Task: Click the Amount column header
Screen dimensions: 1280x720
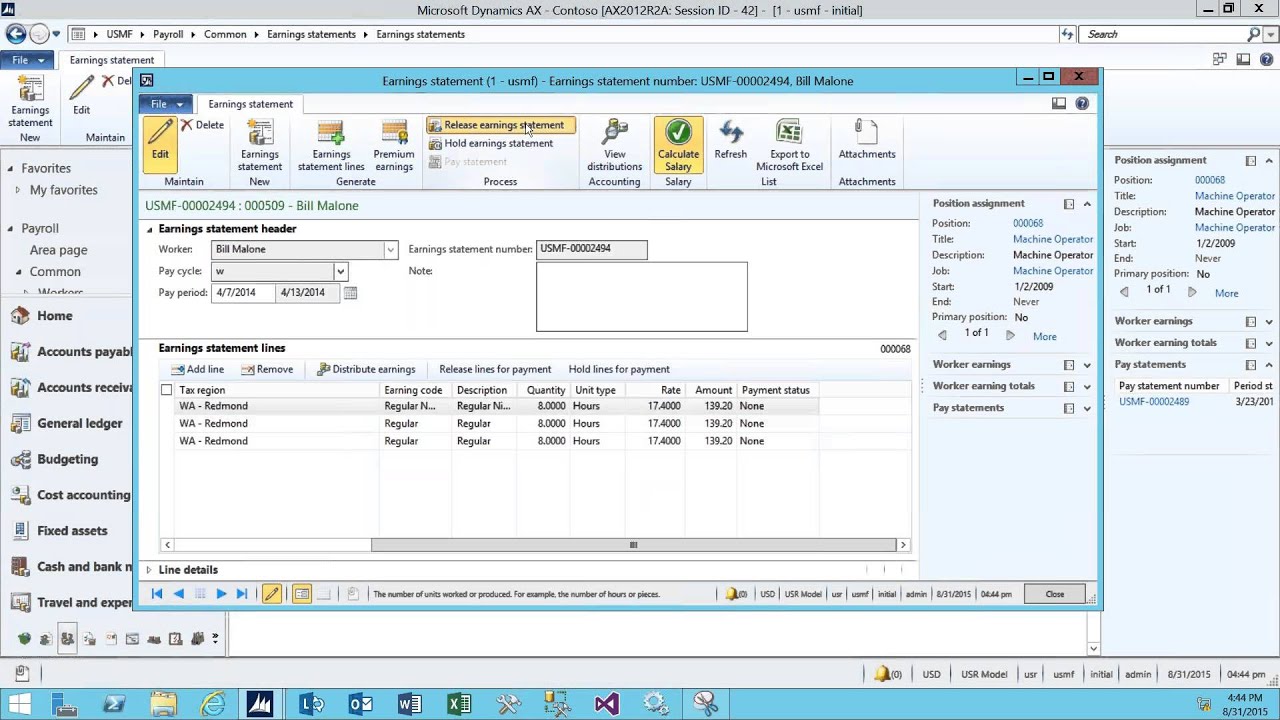Action: [x=713, y=390]
